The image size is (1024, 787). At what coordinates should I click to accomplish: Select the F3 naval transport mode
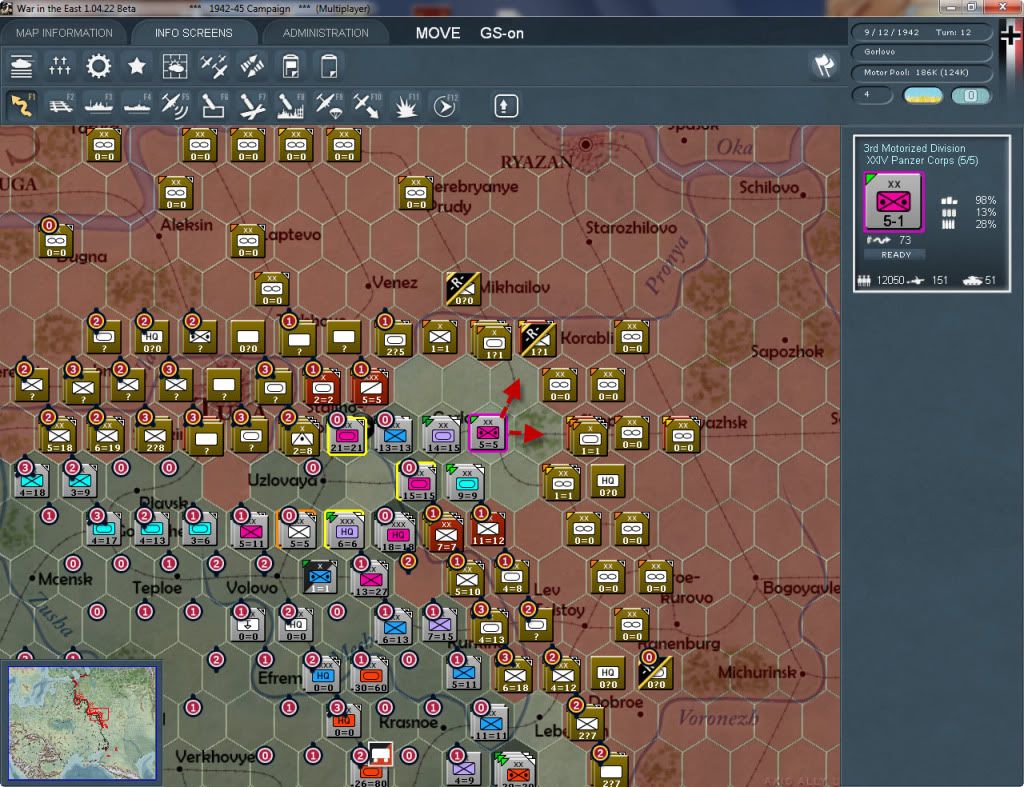(x=99, y=105)
